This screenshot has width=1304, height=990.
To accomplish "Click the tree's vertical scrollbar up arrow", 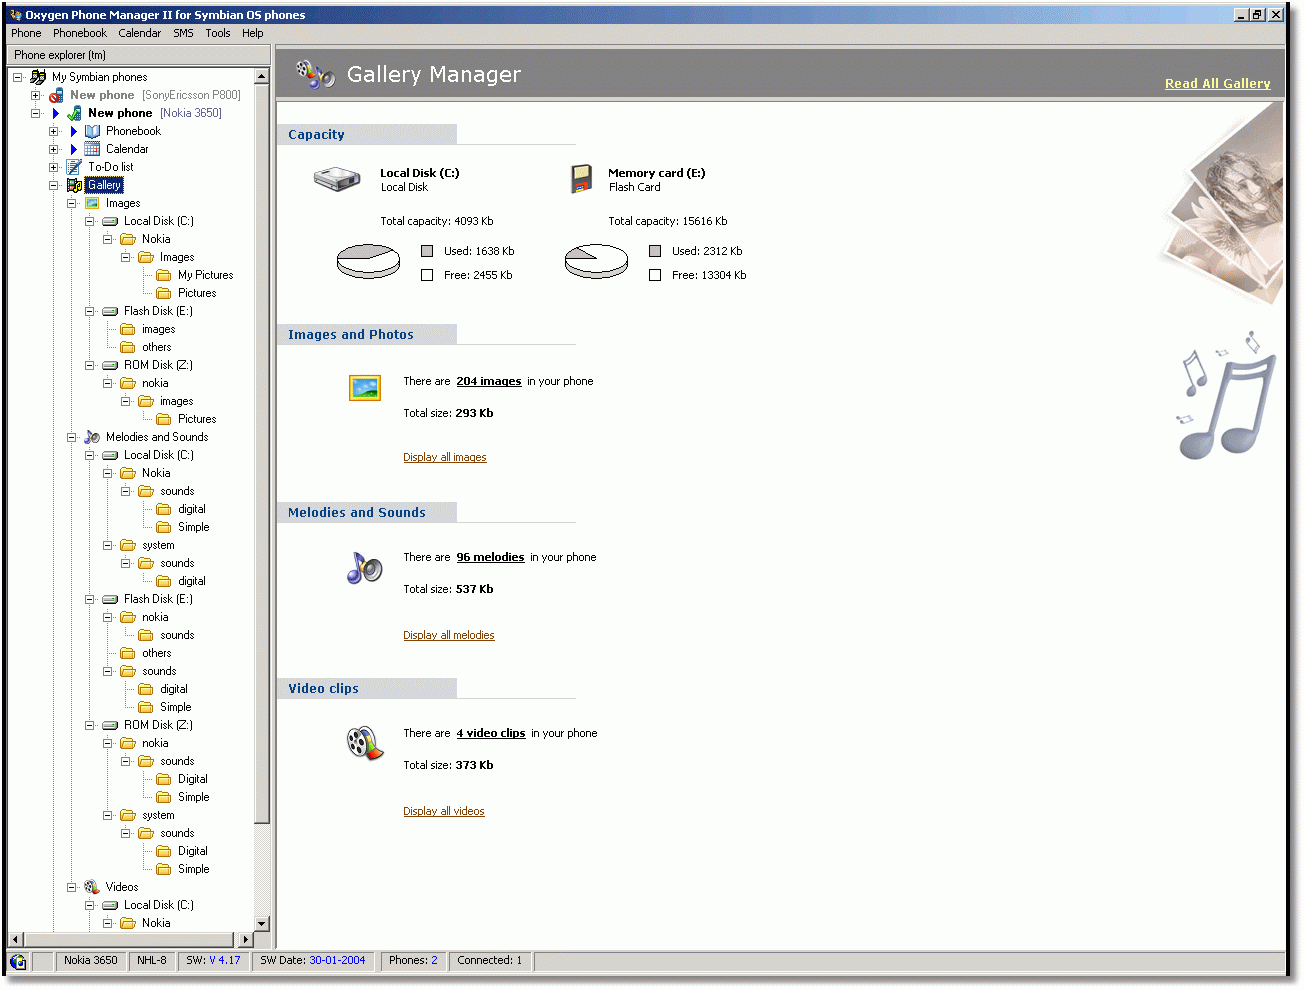I will 262,77.
